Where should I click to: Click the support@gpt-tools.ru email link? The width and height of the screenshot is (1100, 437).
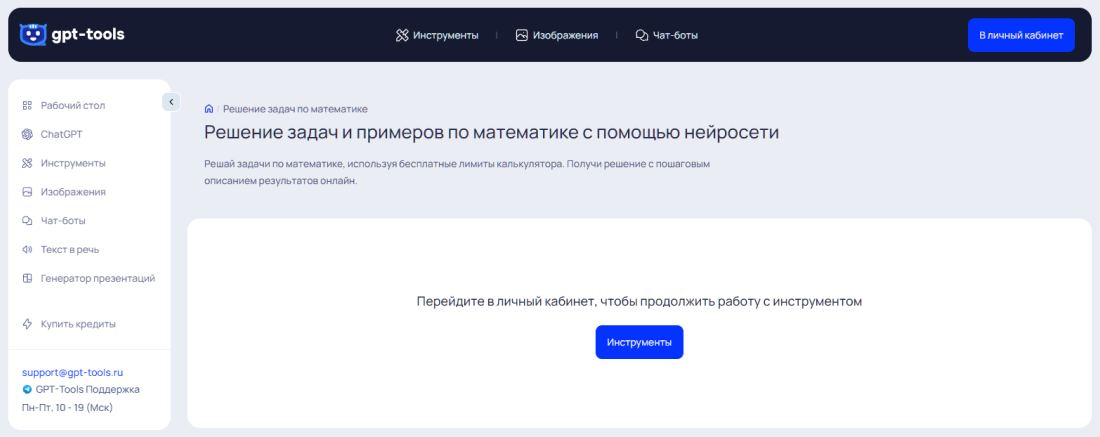coord(72,372)
